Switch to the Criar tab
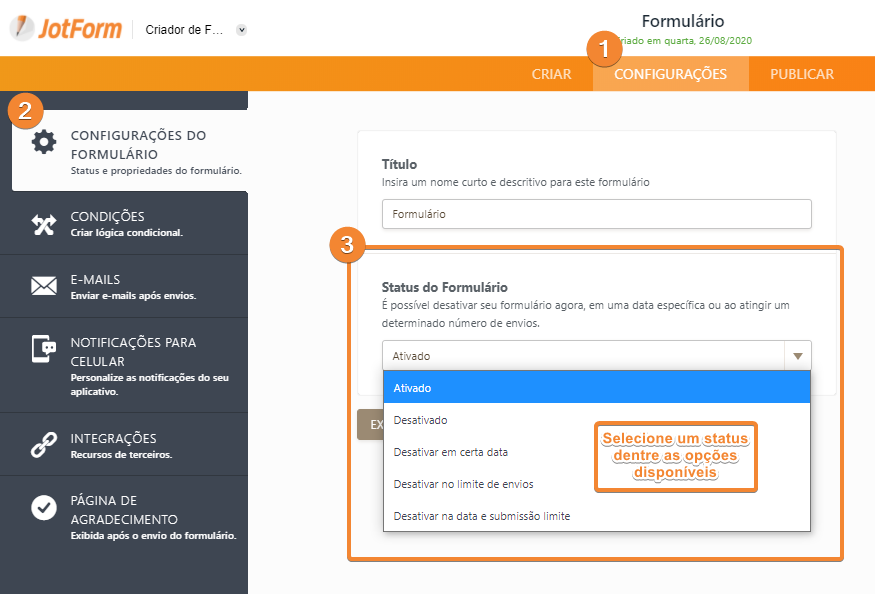Image resolution: width=875 pixels, height=594 pixels. coord(552,74)
